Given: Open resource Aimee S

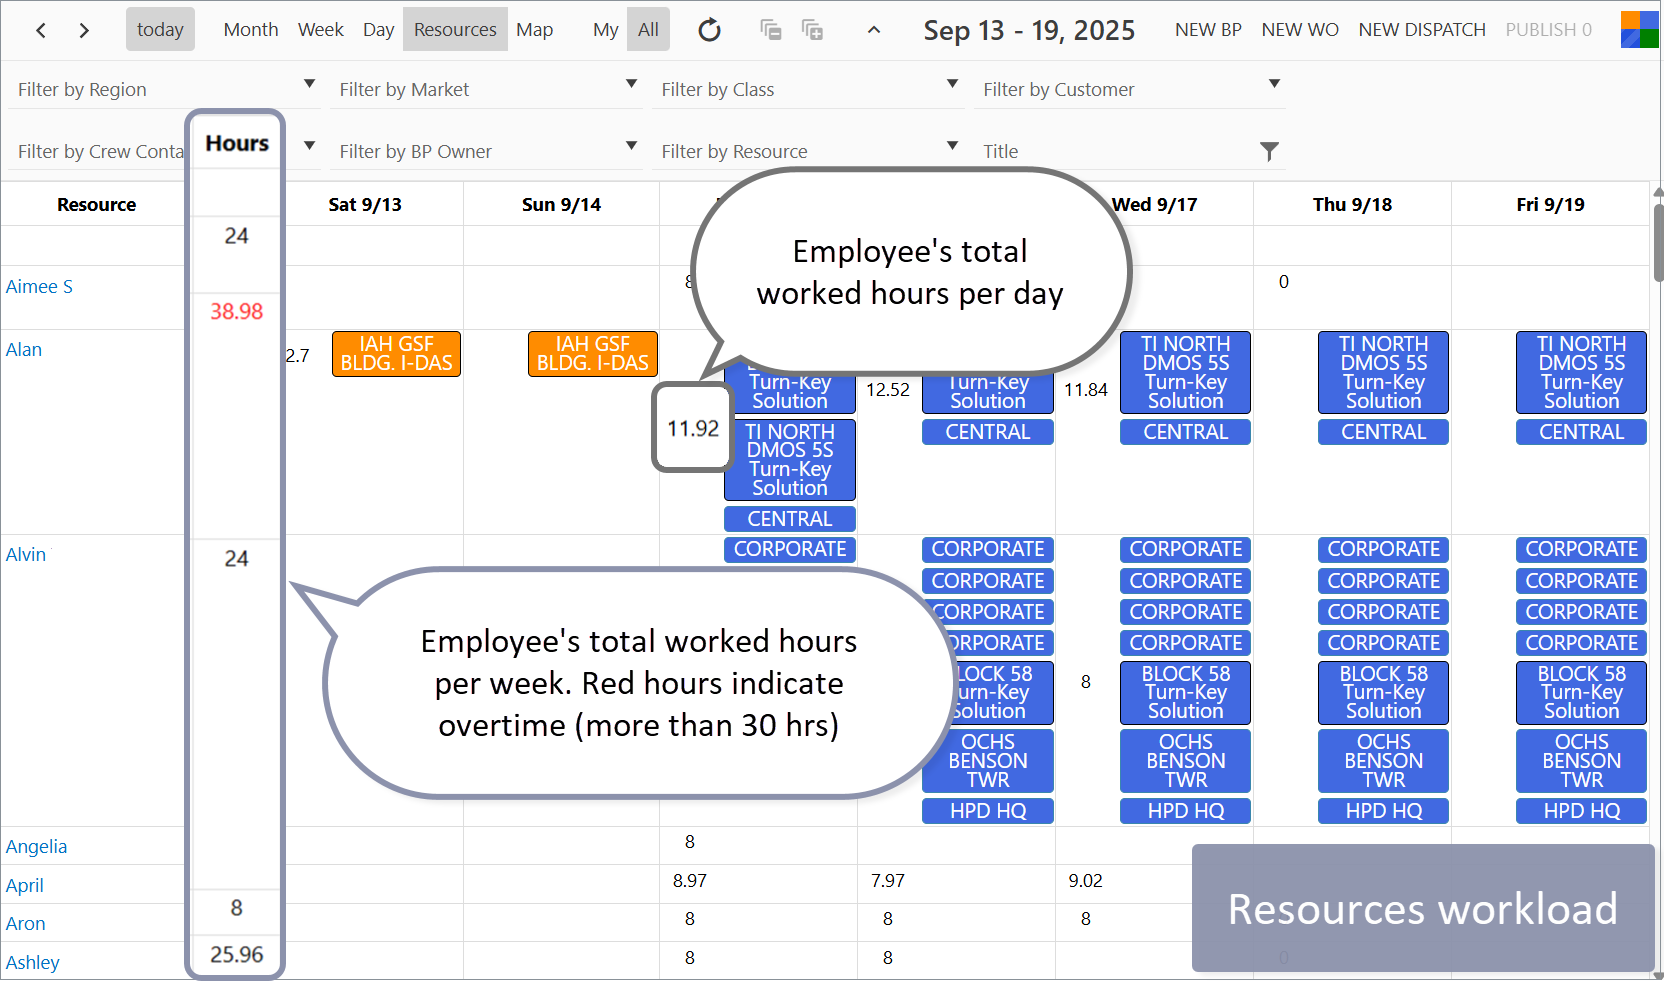Looking at the screenshot, I should [39, 287].
